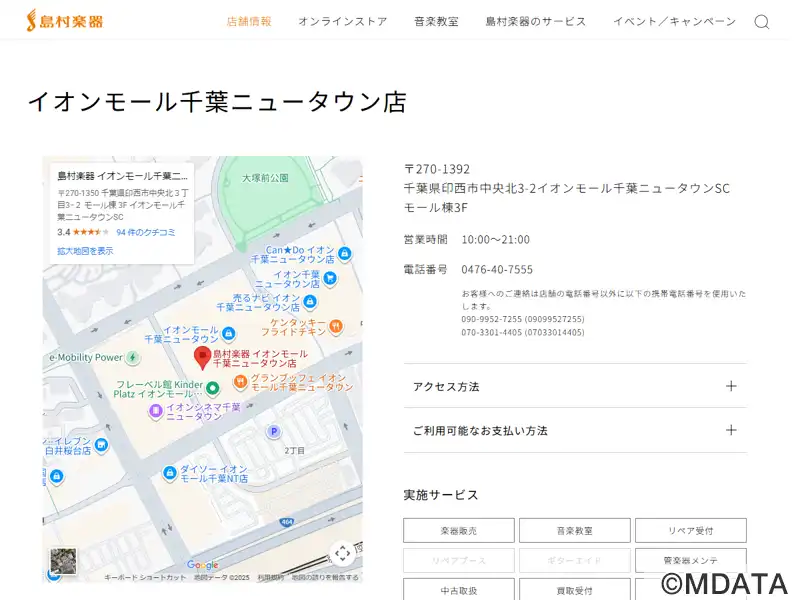Click the グランブッフェ restaurant marker

[240, 382]
